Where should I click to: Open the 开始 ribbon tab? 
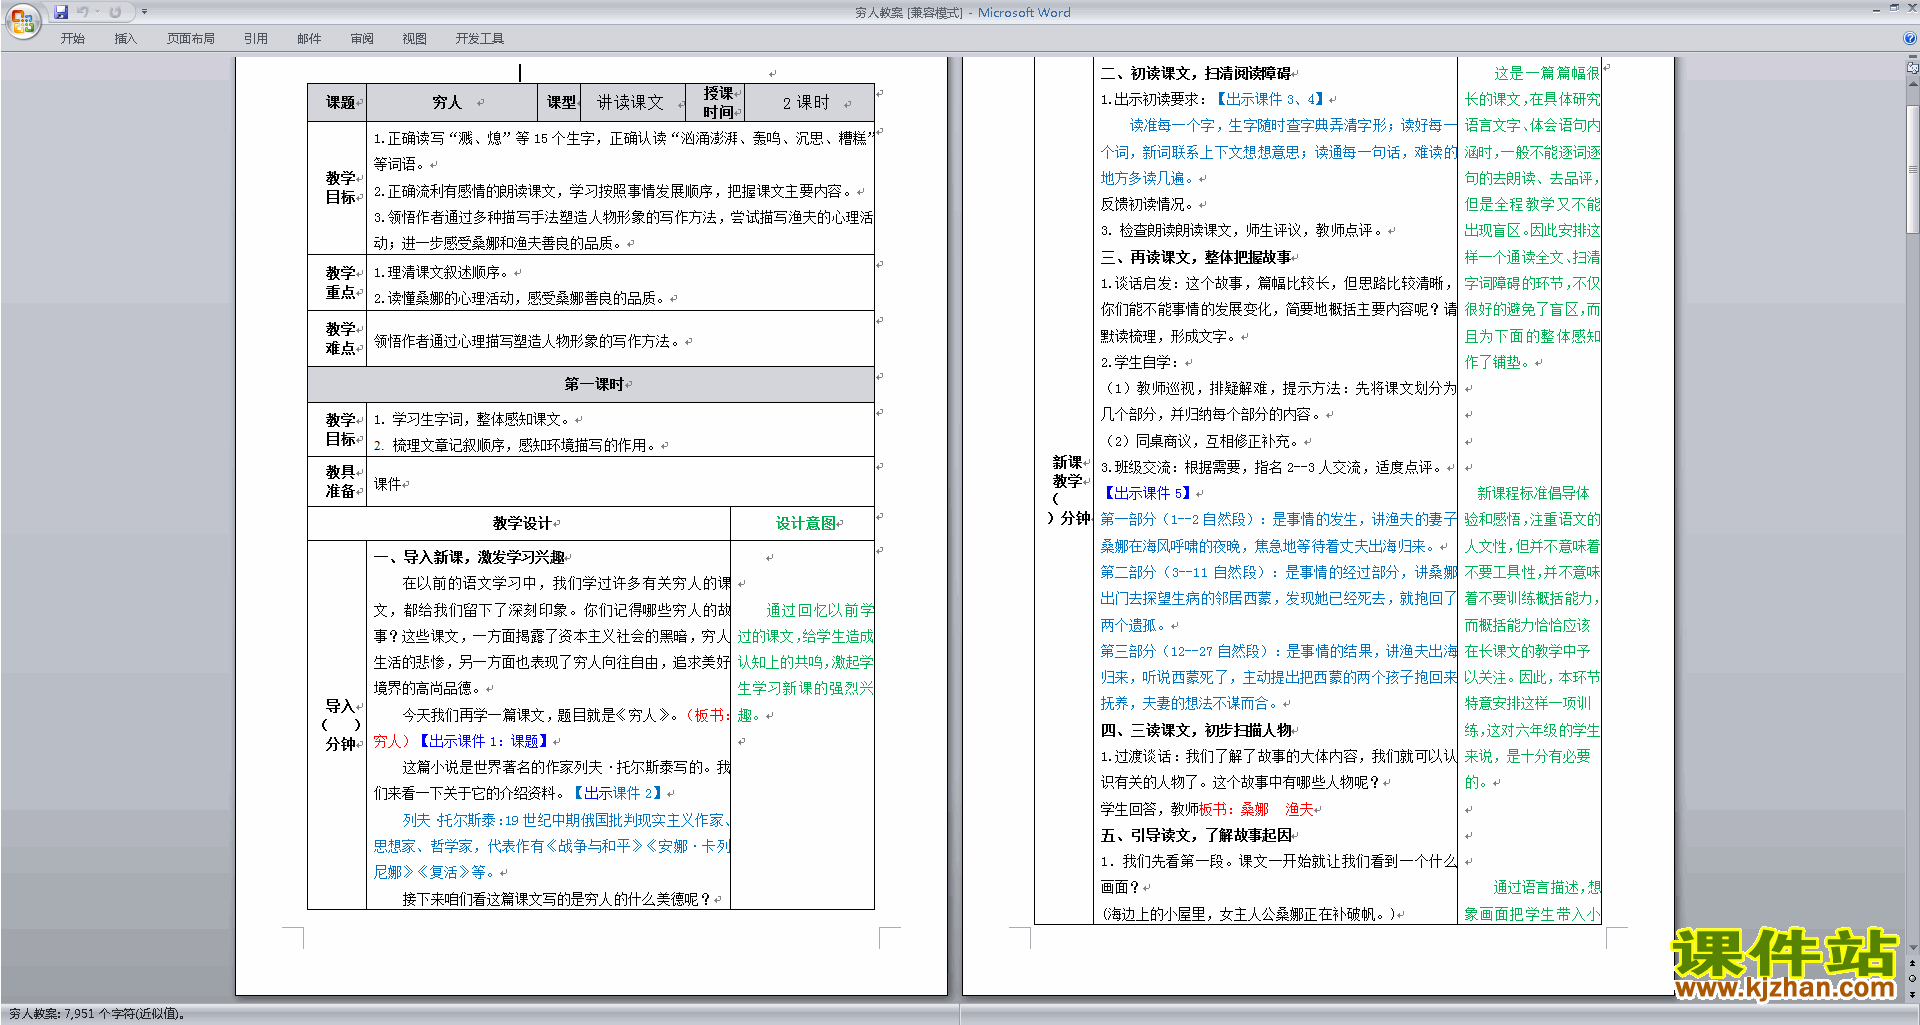coord(72,39)
